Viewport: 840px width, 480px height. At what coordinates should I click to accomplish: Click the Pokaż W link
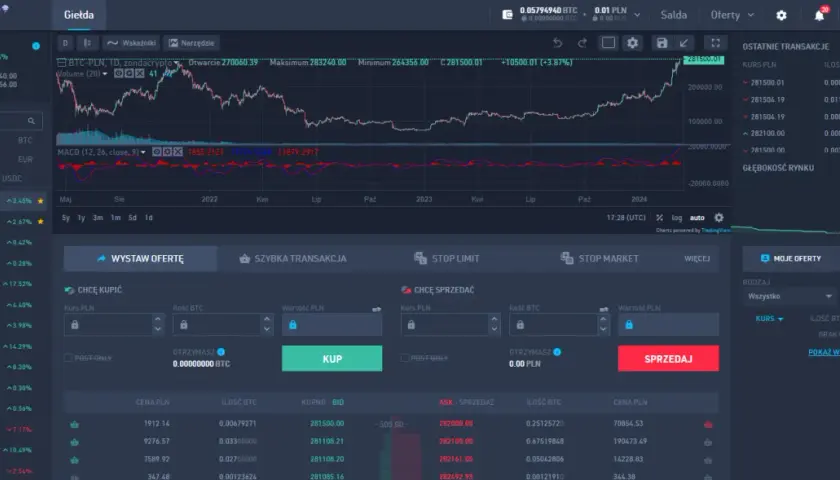click(x=824, y=352)
